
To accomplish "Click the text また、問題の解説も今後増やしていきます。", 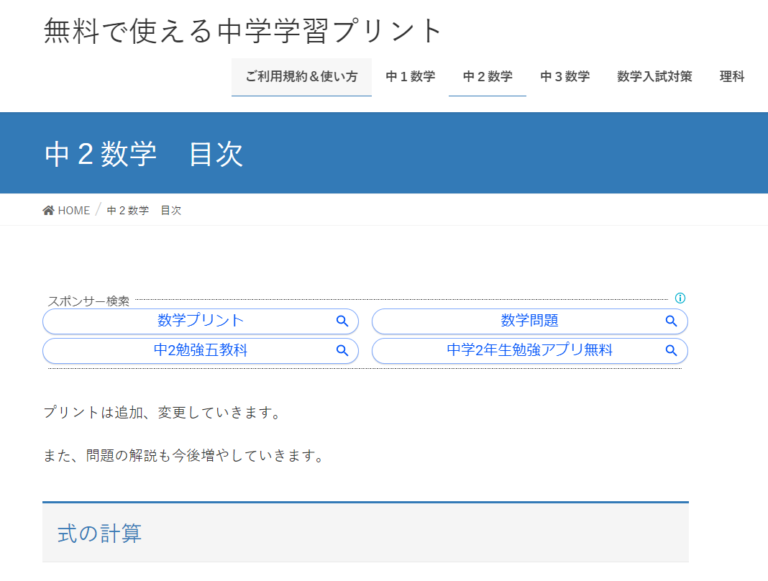I will click(x=185, y=456).
